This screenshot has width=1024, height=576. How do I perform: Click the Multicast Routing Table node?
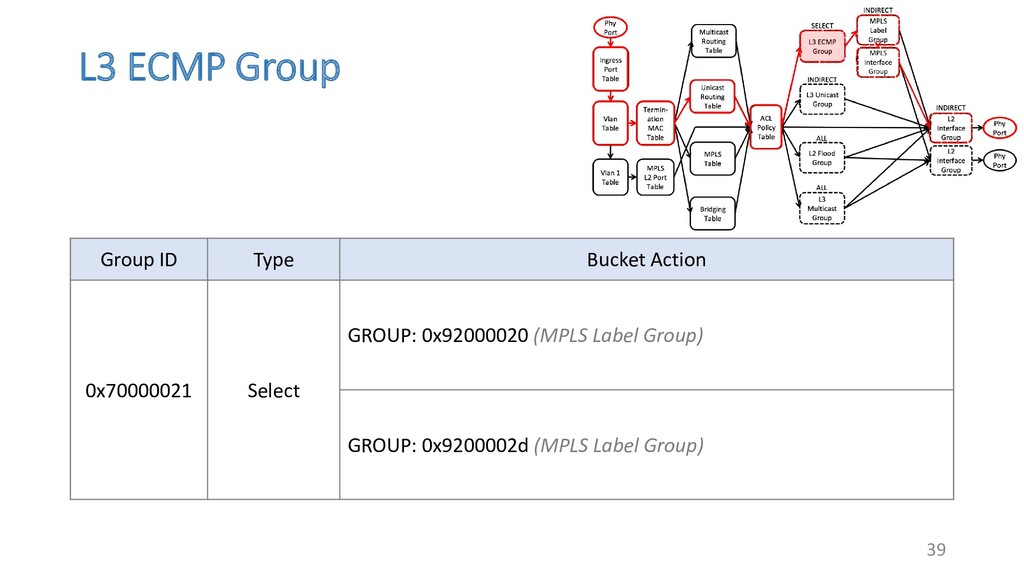coord(713,41)
